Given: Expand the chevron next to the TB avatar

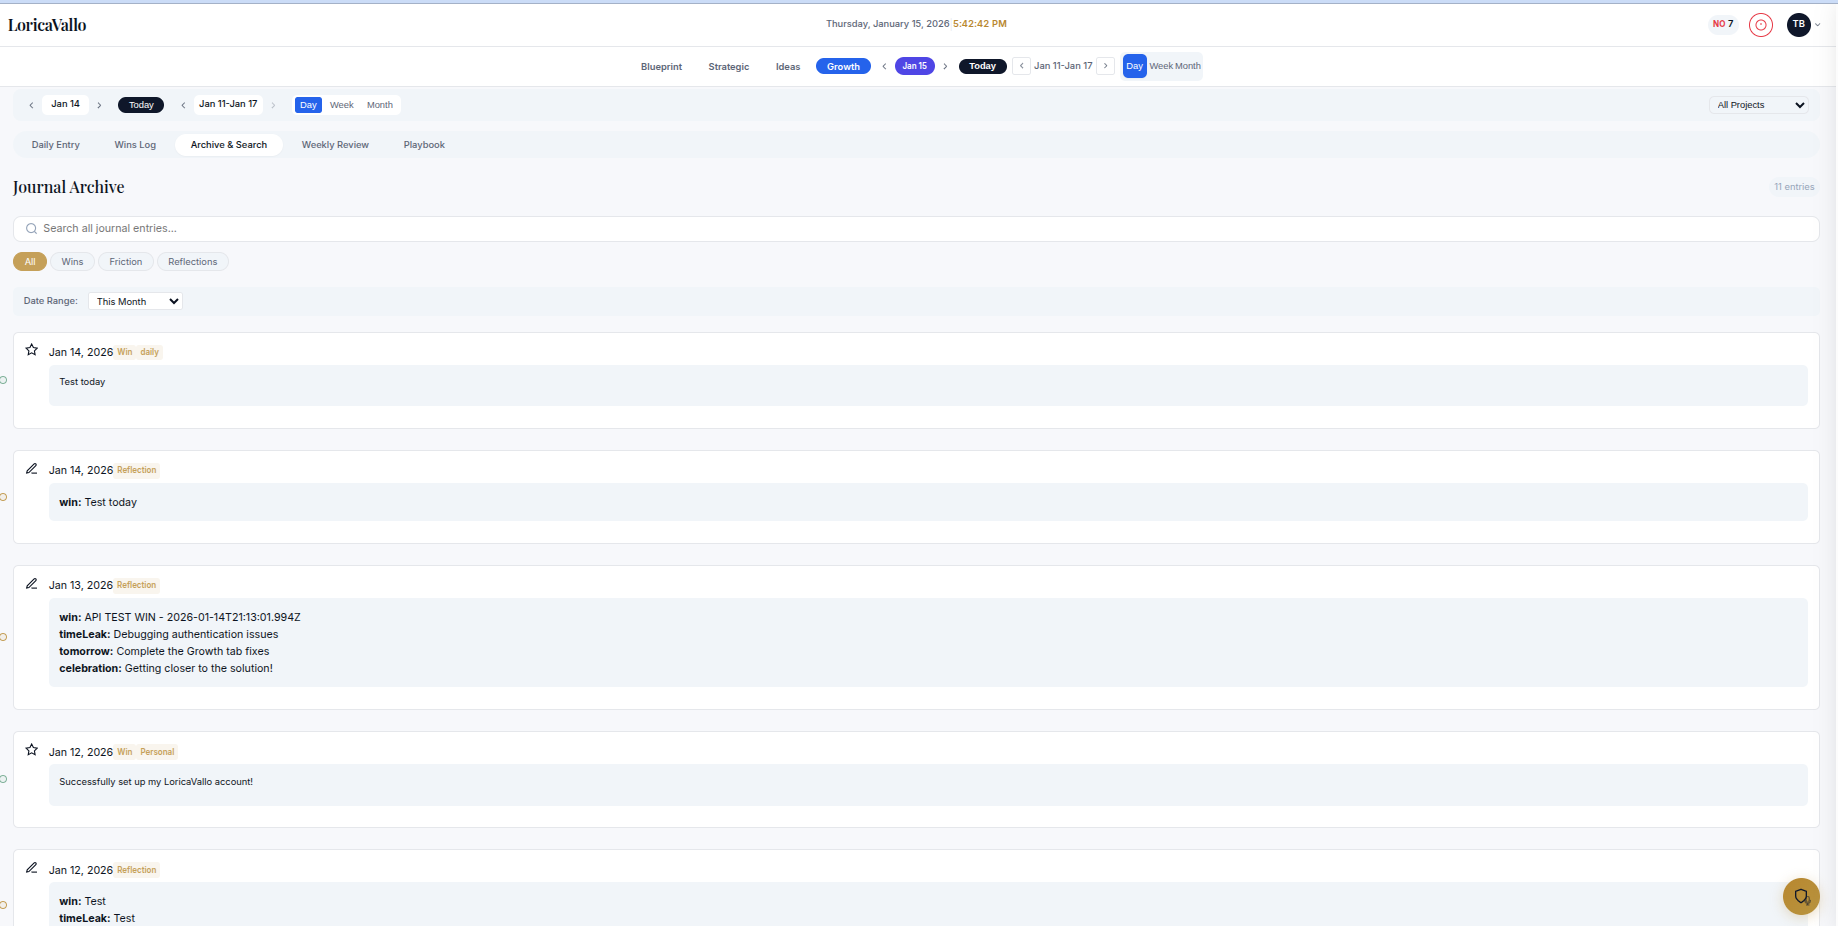Looking at the screenshot, I should pos(1819,25).
